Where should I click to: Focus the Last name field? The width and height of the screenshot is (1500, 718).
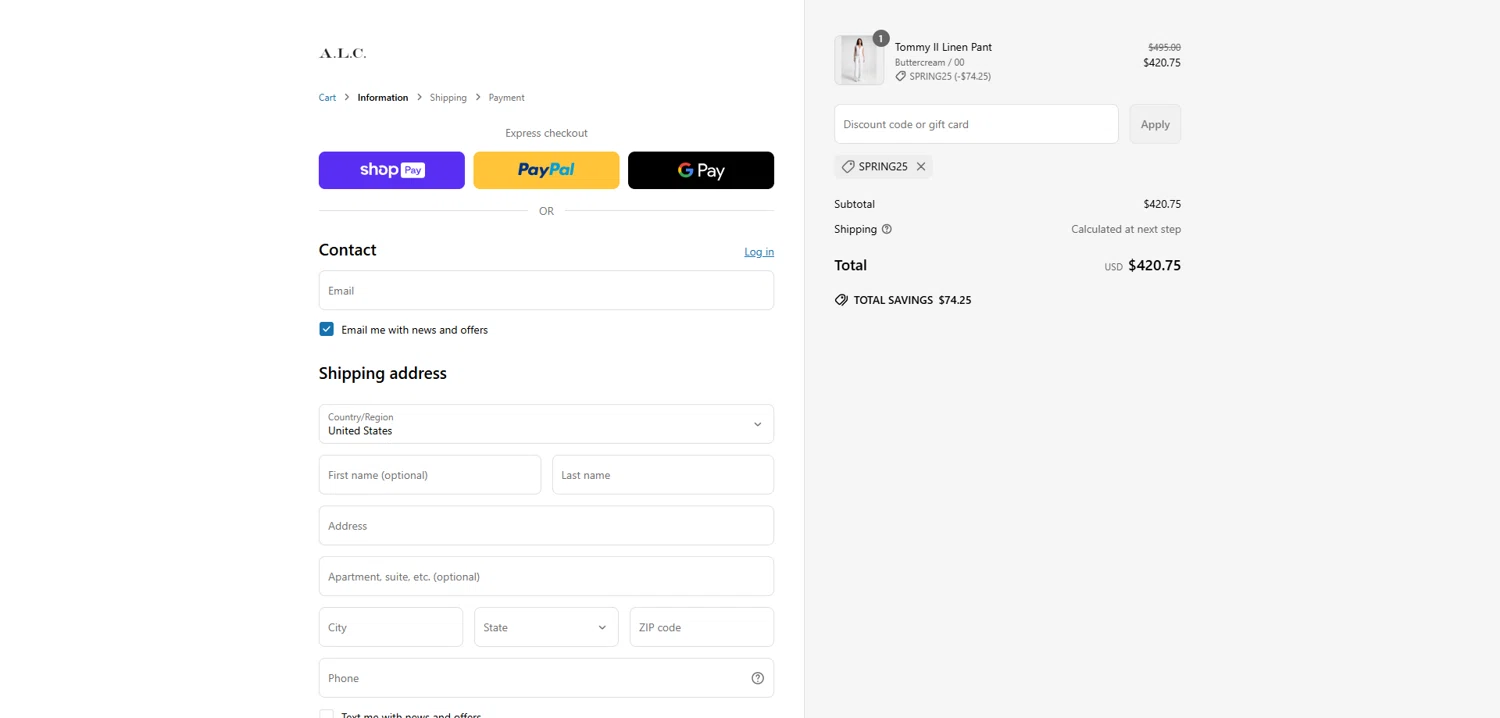tap(663, 475)
